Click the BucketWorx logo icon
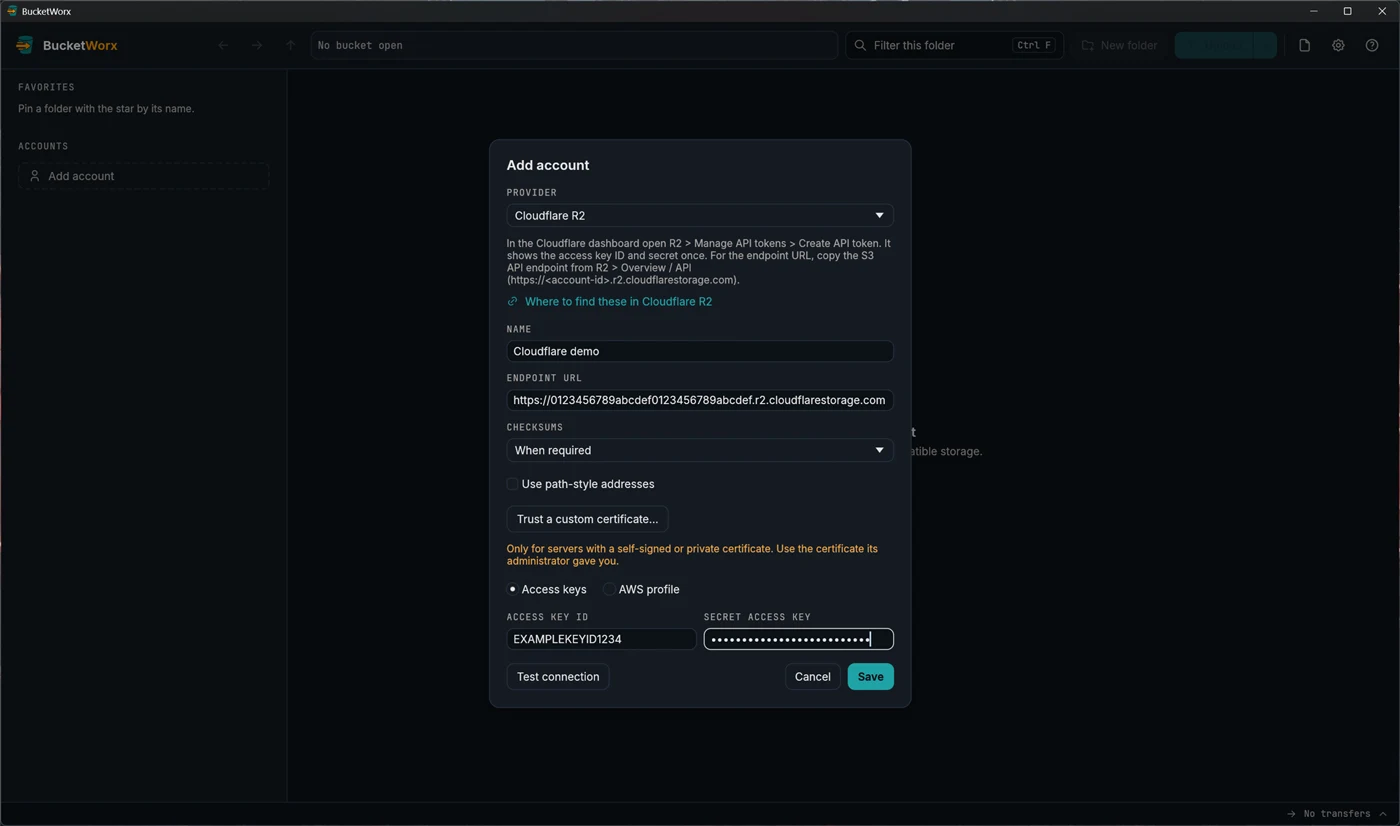The width and height of the screenshot is (1400, 826). pos(25,45)
